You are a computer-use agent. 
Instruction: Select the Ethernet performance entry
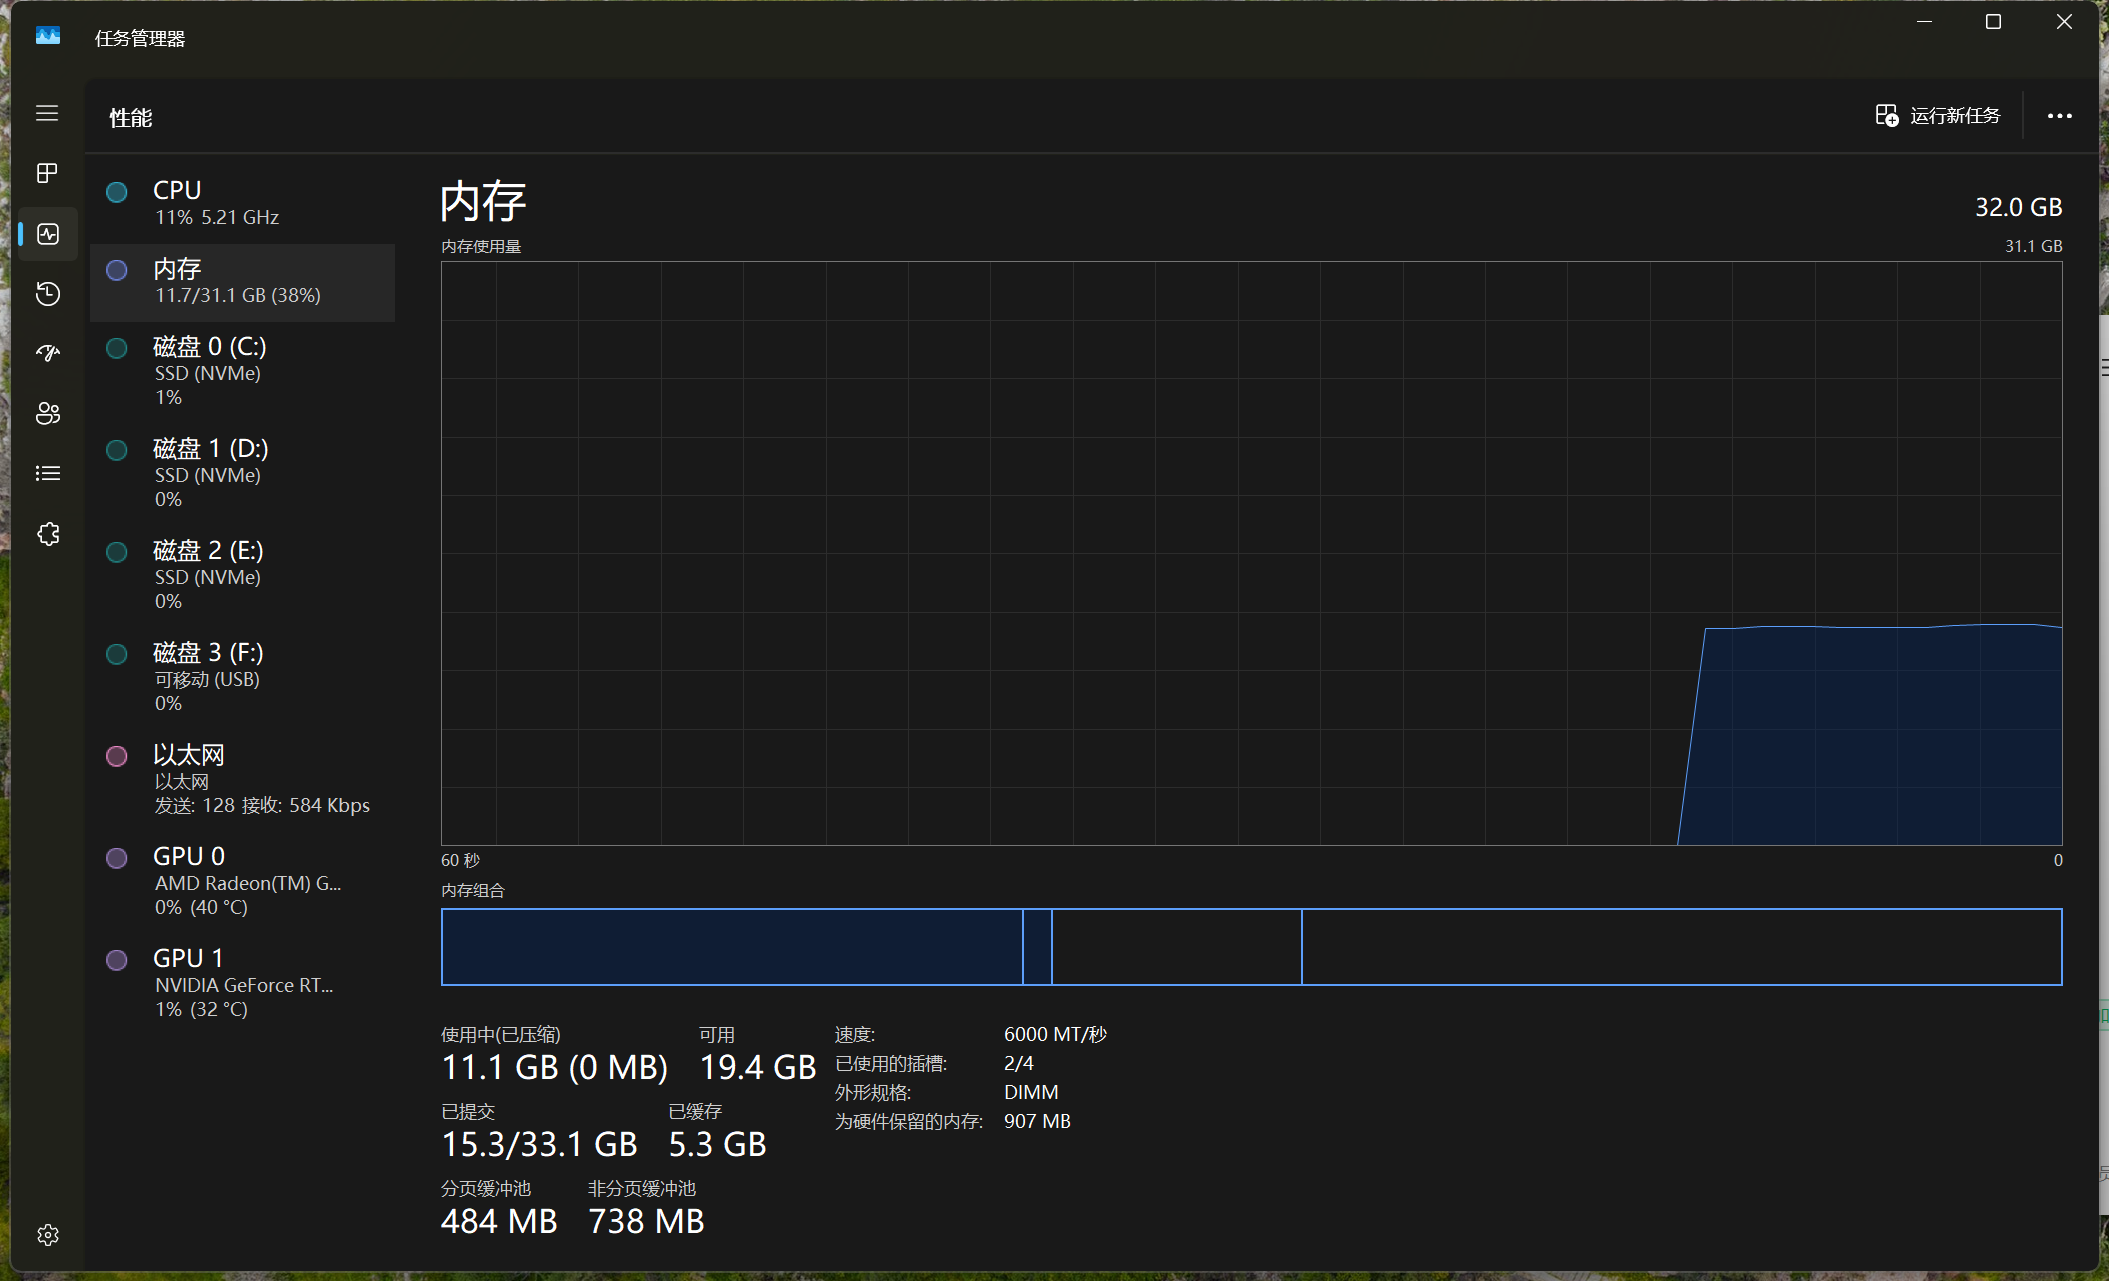[x=242, y=779]
